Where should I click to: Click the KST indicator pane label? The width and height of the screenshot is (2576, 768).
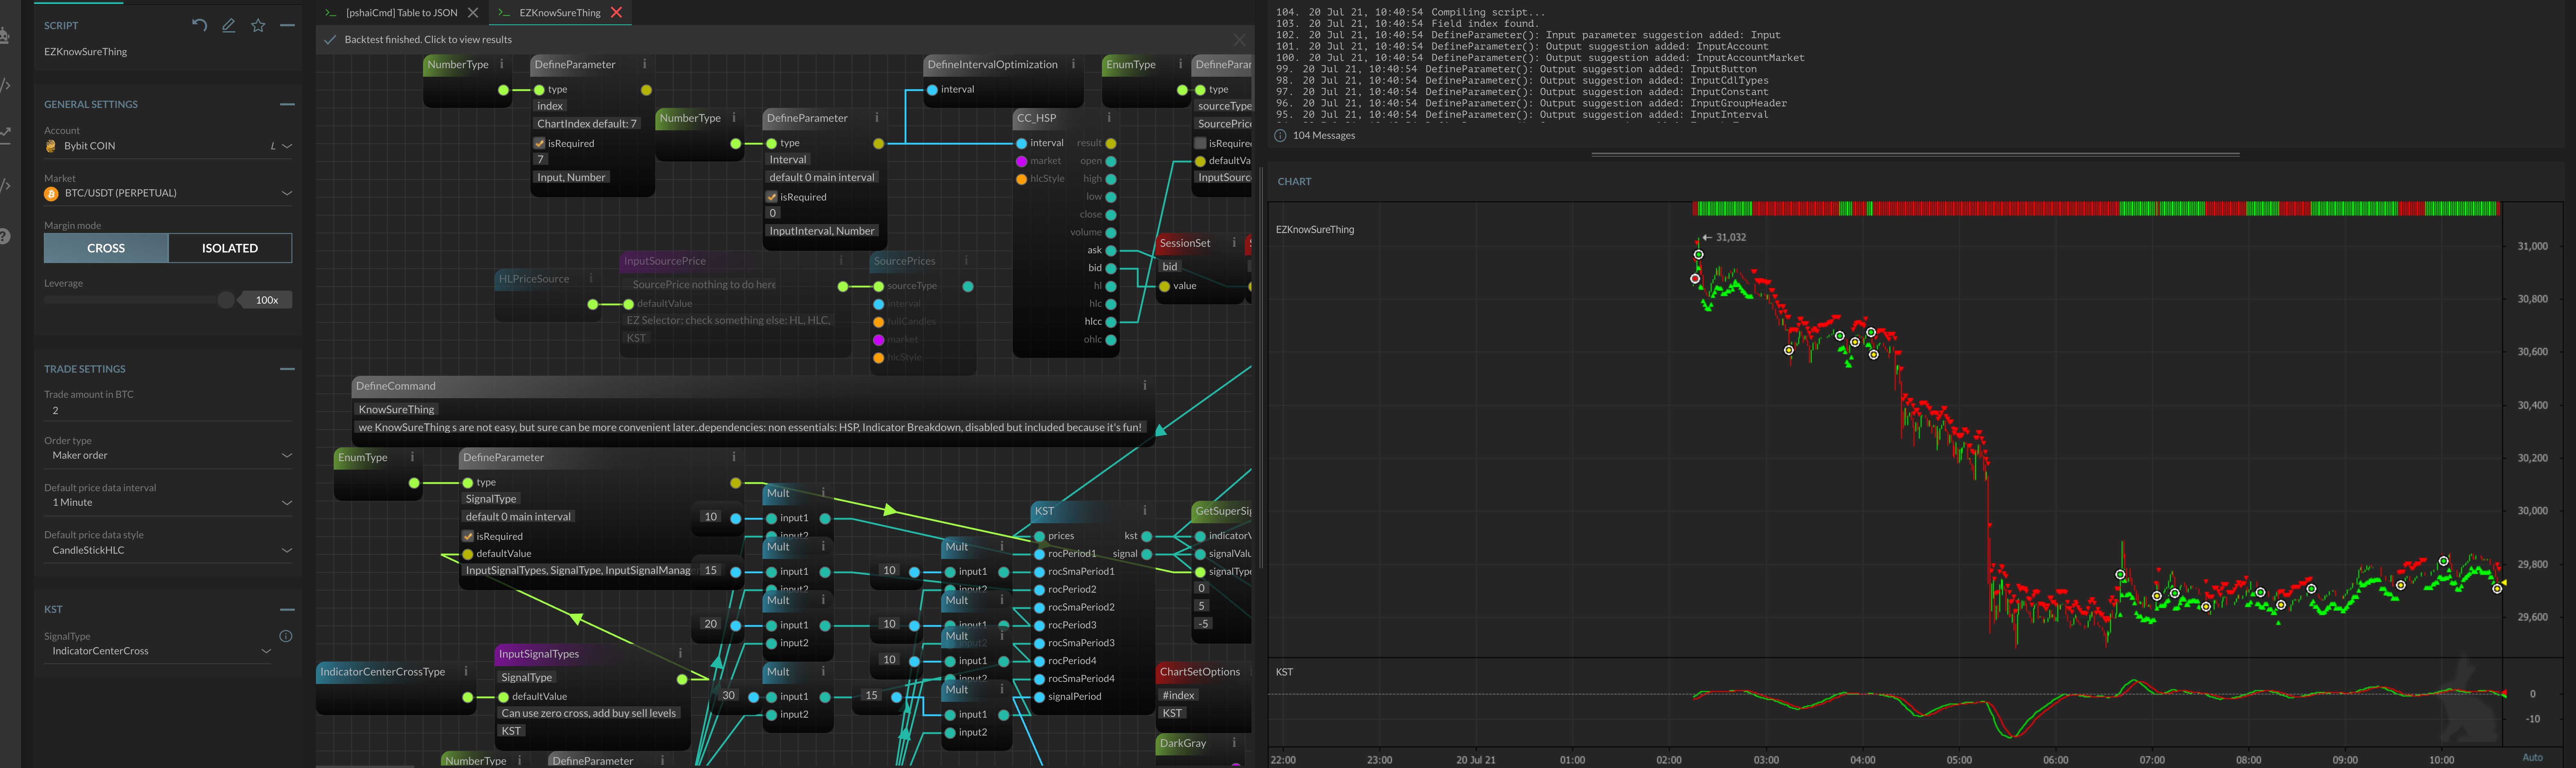point(1284,672)
